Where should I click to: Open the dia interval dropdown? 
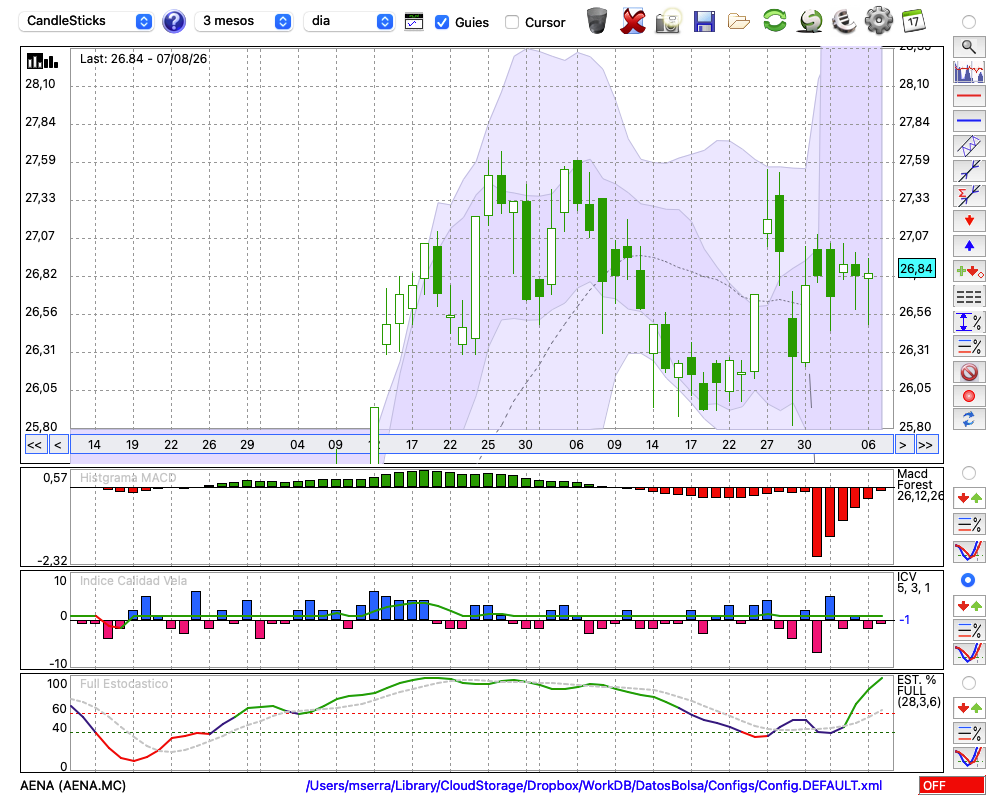point(348,21)
